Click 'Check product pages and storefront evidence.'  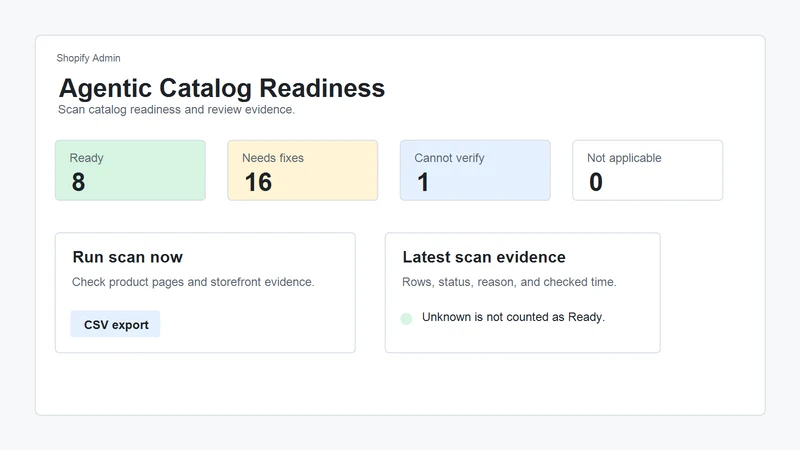(x=193, y=282)
